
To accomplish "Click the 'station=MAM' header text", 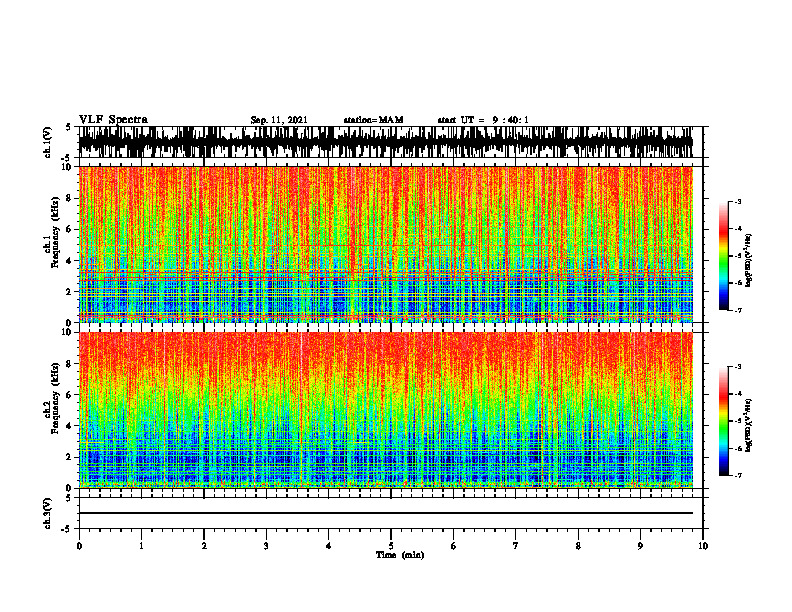I will pyautogui.click(x=373, y=120).
